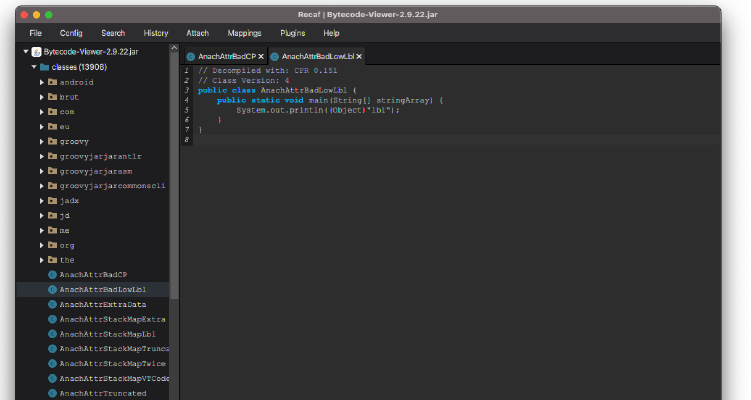Click the android package folder icon
The image size is (751, 400).
pyautogui.click(x=53, y=82)
